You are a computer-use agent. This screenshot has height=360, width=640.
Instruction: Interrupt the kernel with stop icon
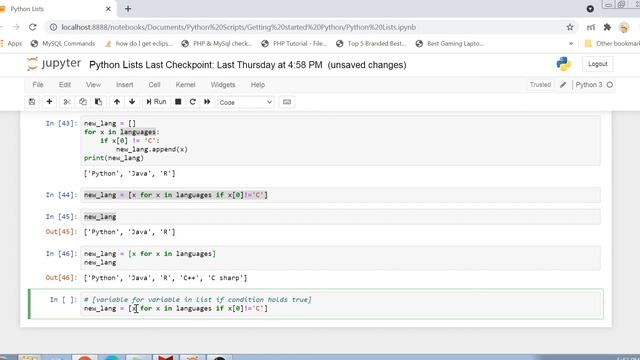click(178, 102)
